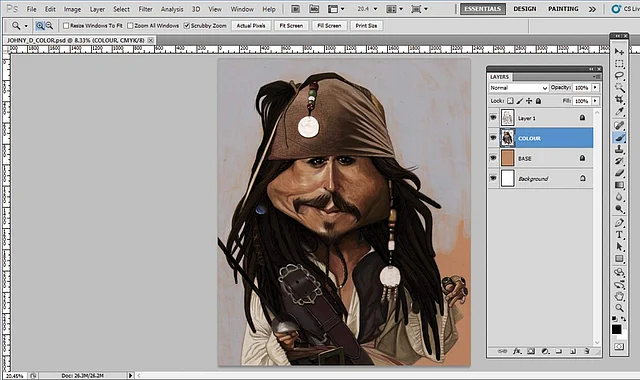The height and width of the screenshot is (380, 640).
Task: Select the Zoom tool in the toolbox
Action: (619, 308)
